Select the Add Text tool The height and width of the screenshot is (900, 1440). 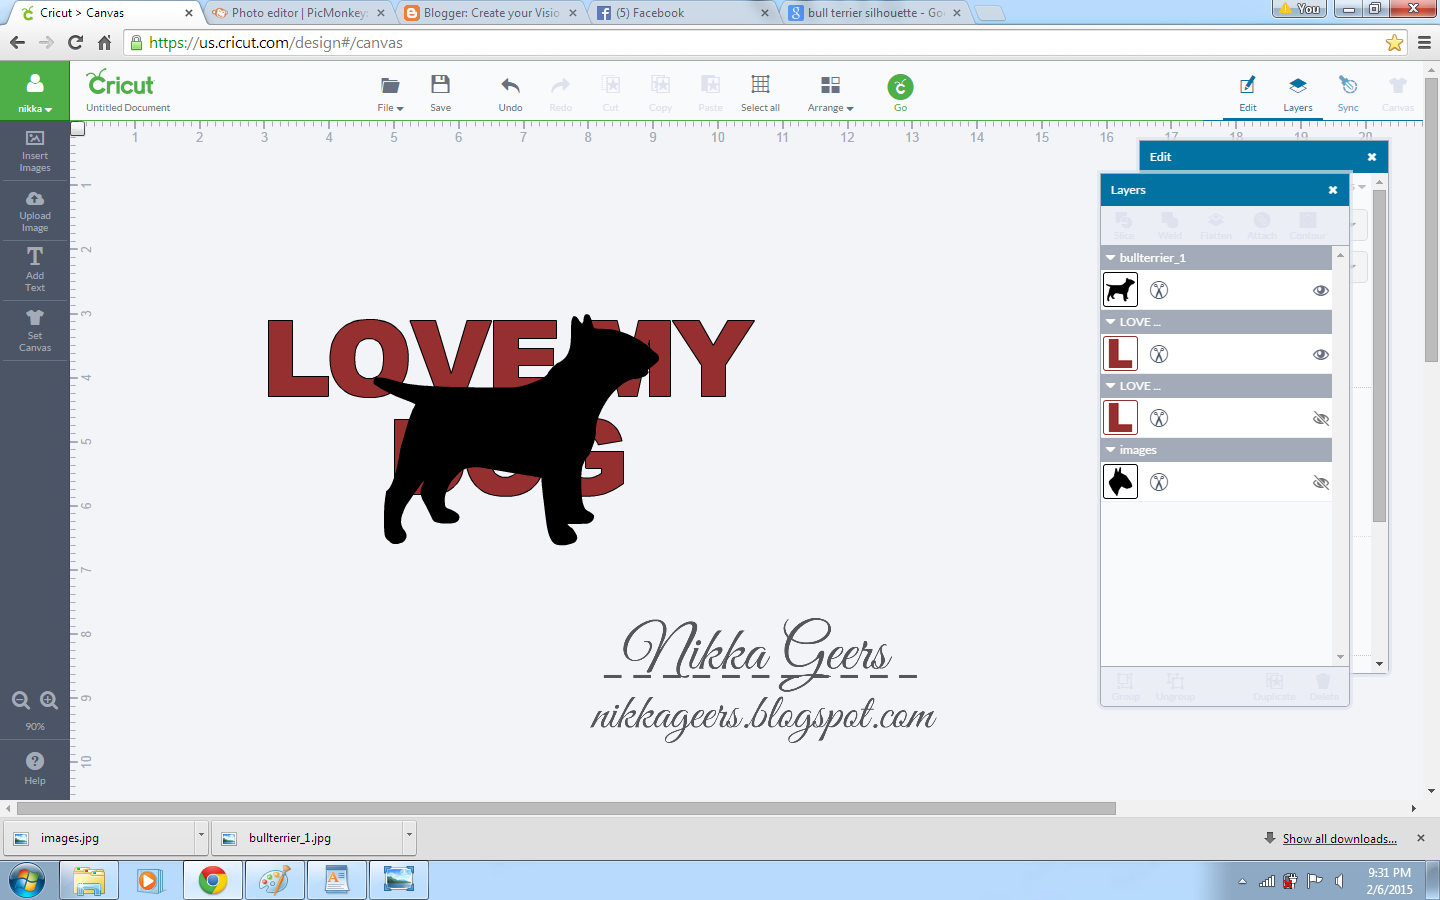pos(35,269)
